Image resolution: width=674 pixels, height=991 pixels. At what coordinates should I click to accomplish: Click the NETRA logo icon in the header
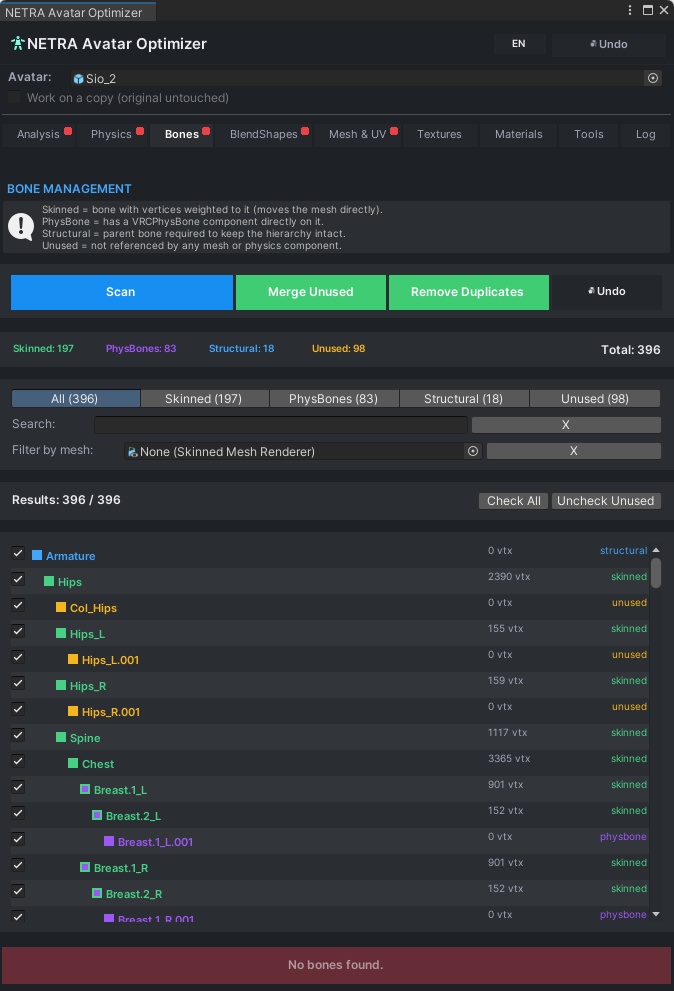(18, 44)
